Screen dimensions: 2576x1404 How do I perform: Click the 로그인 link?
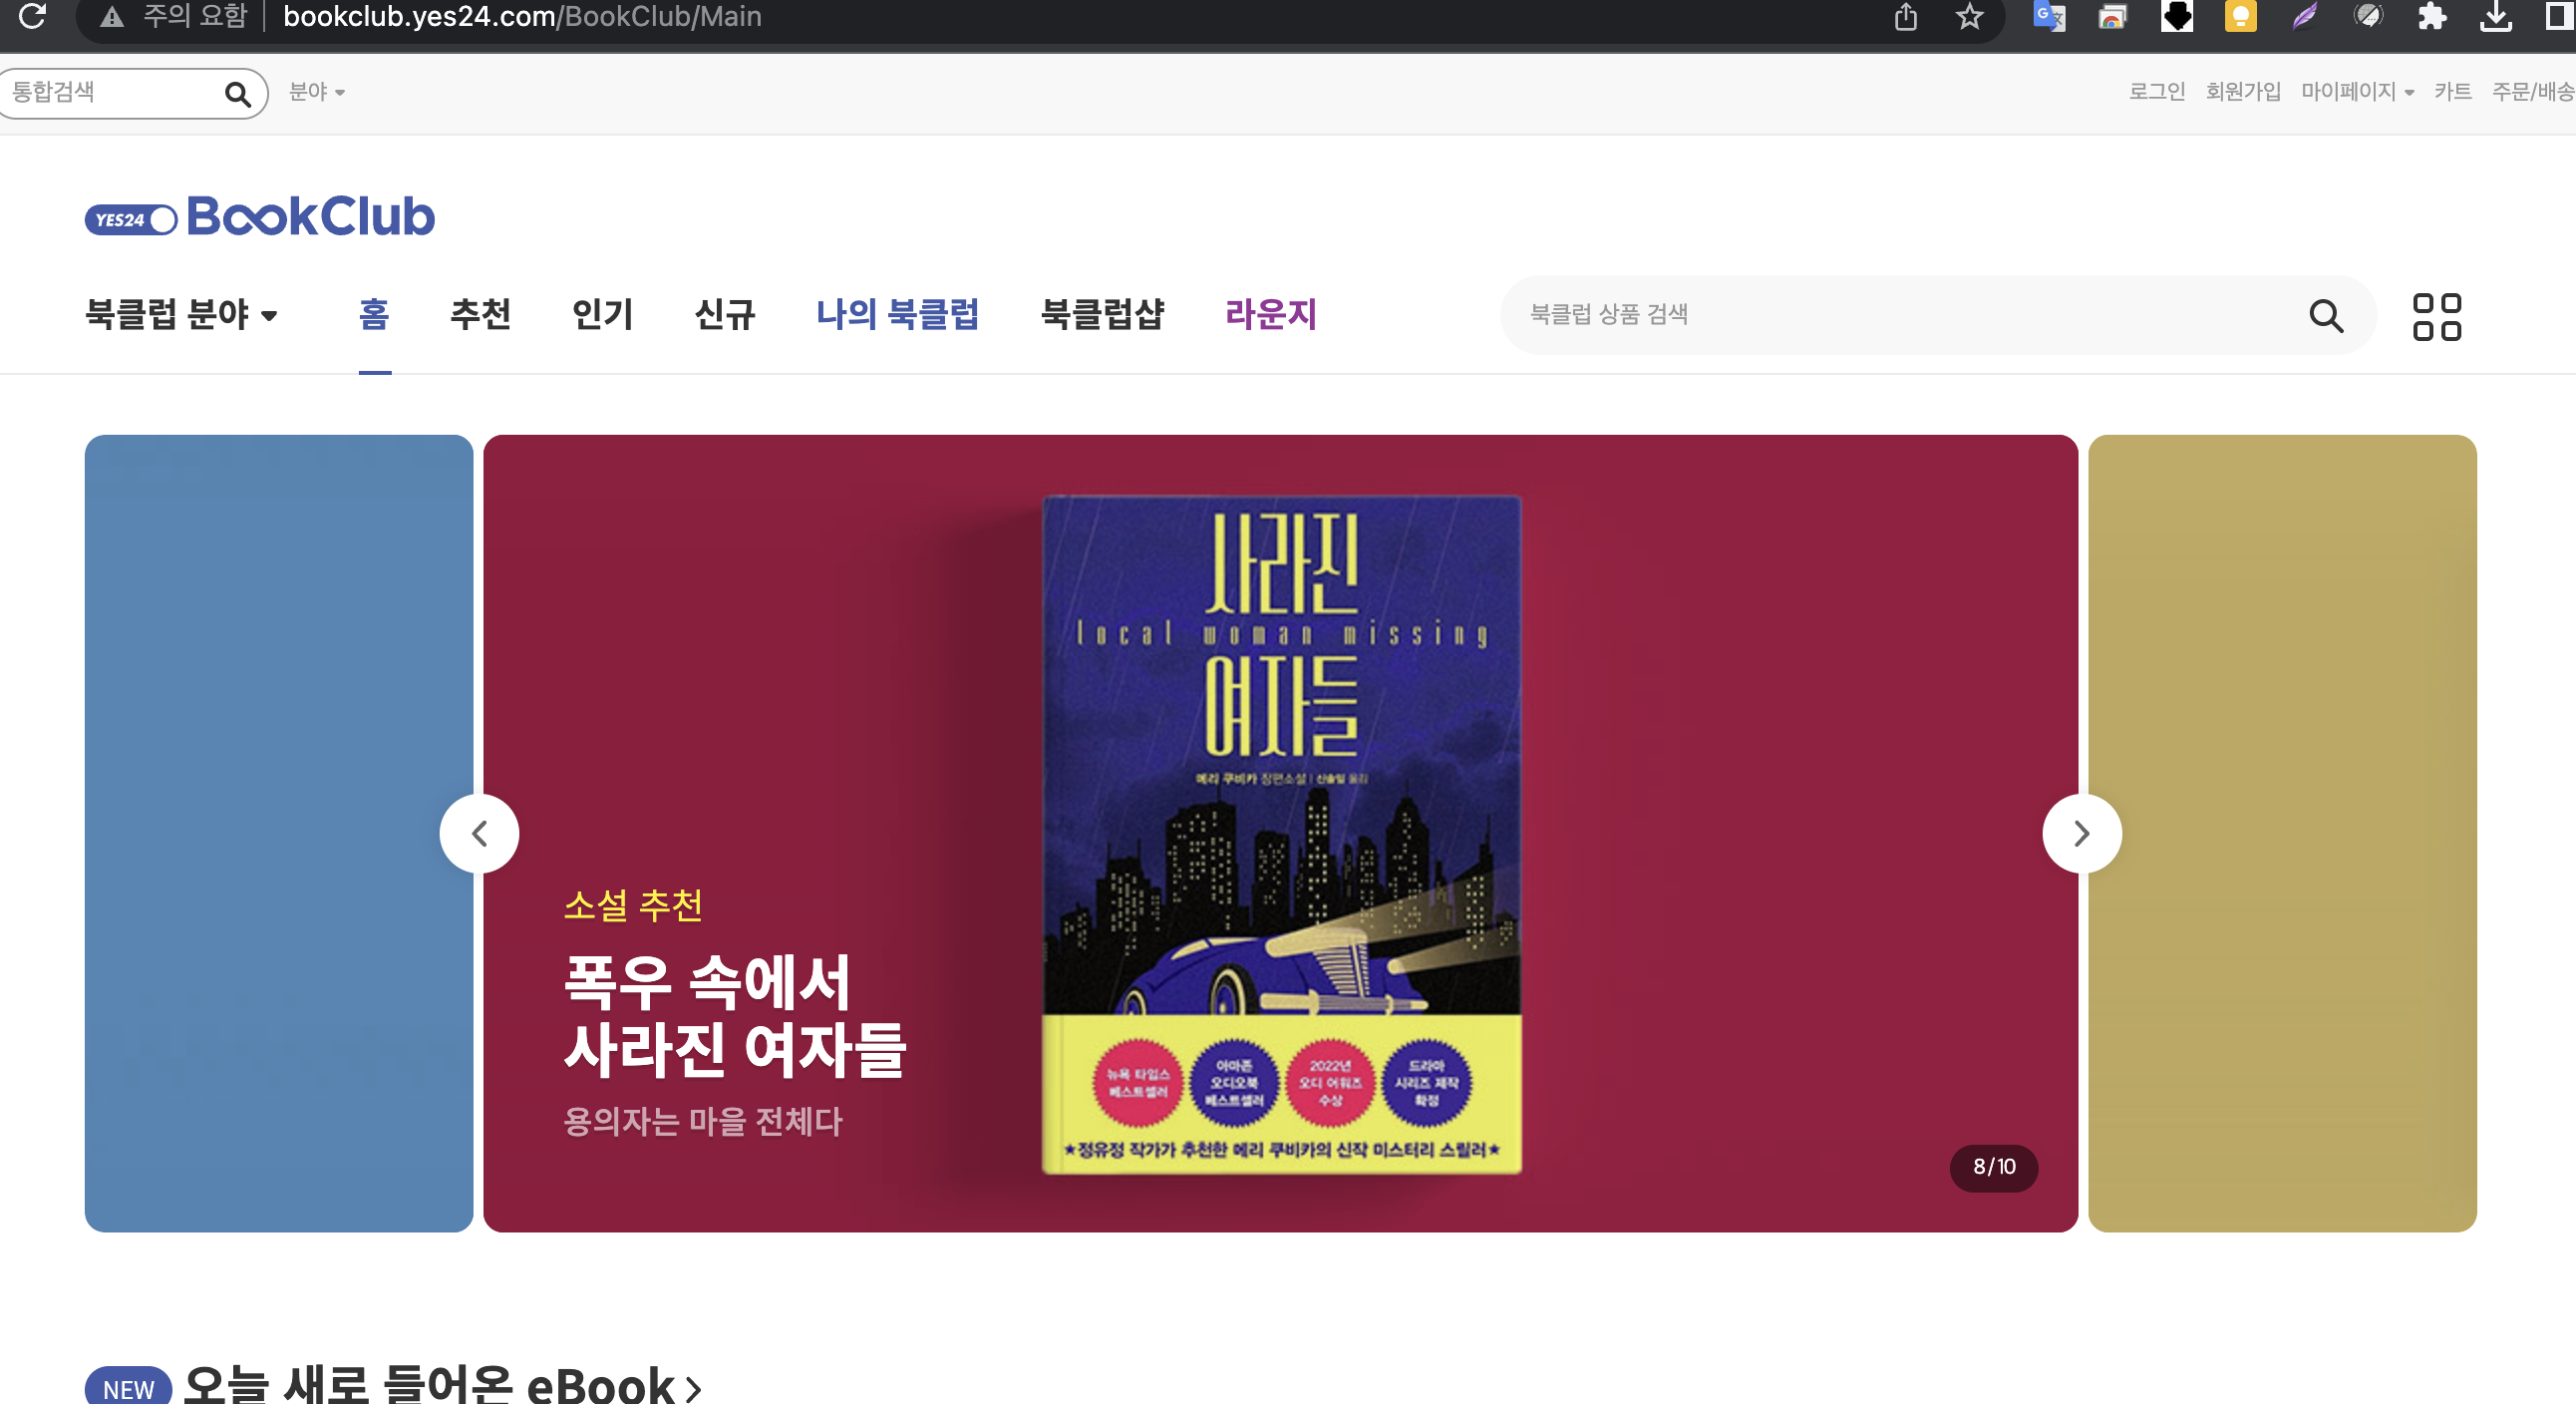(2156, 92)
